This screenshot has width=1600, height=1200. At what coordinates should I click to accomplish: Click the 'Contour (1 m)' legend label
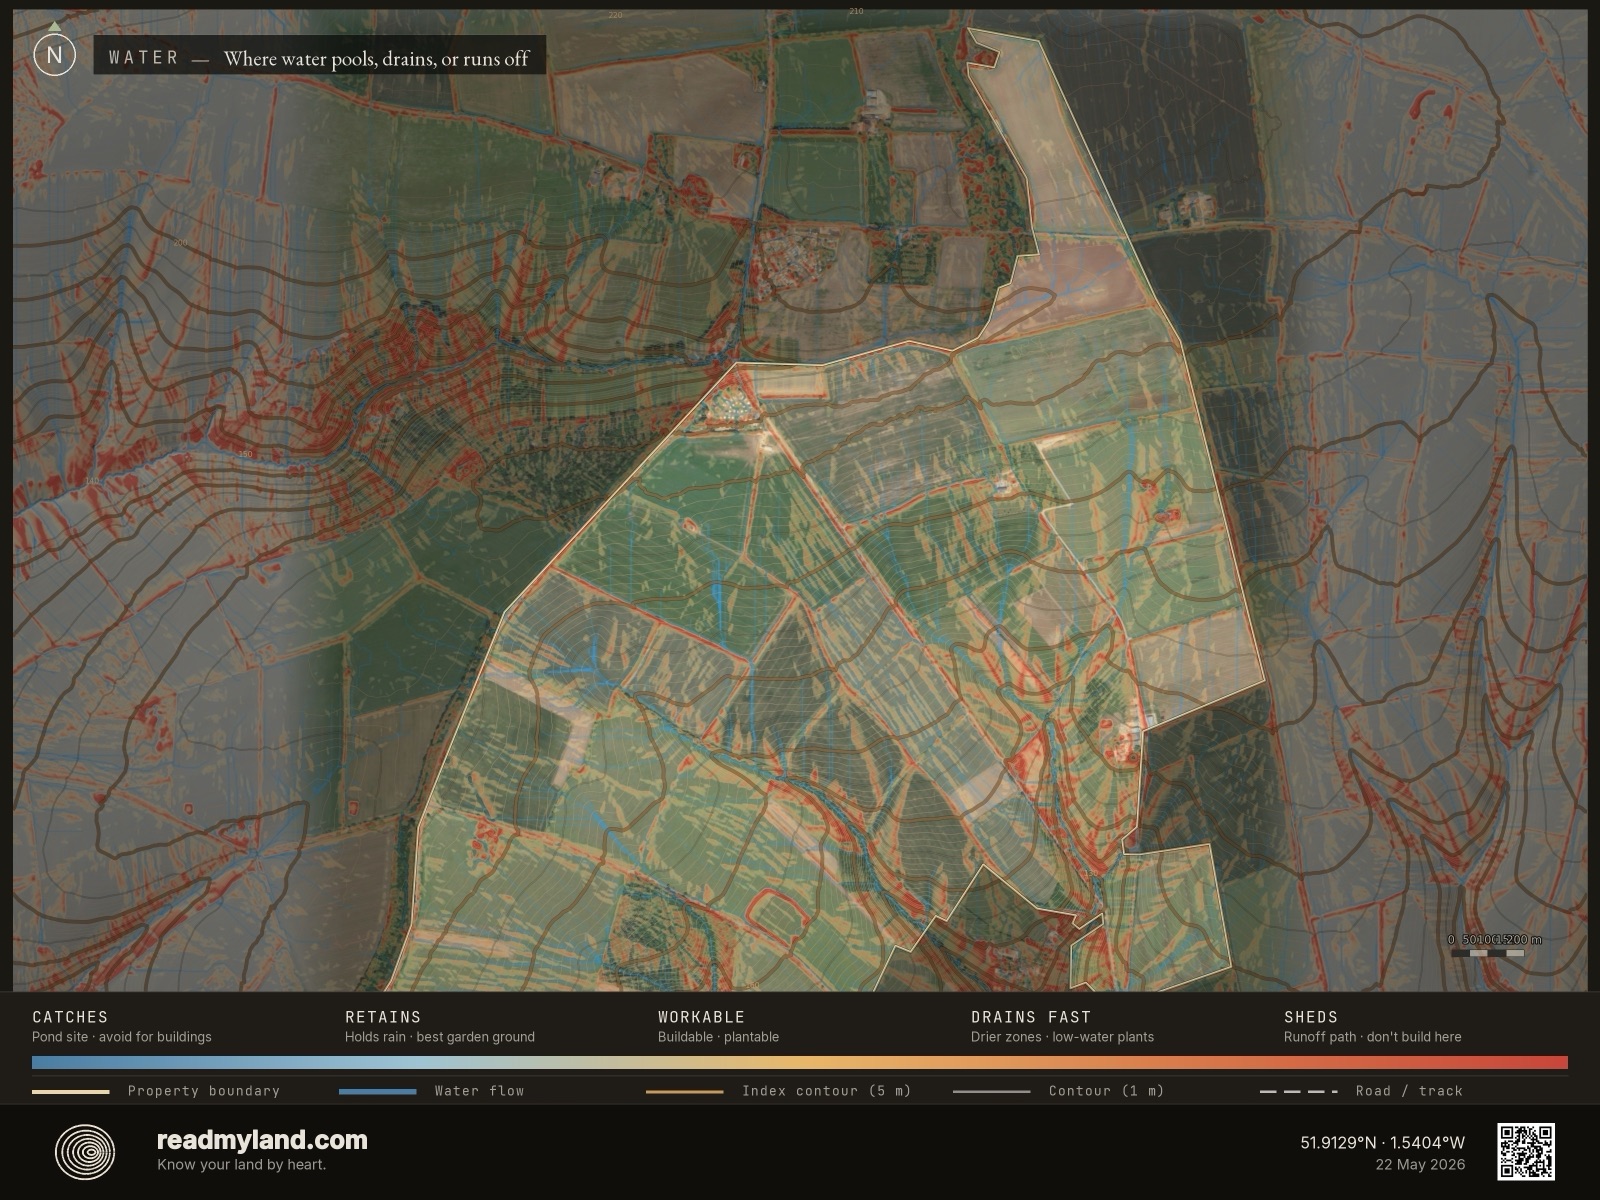[x=1107, y=1091]
